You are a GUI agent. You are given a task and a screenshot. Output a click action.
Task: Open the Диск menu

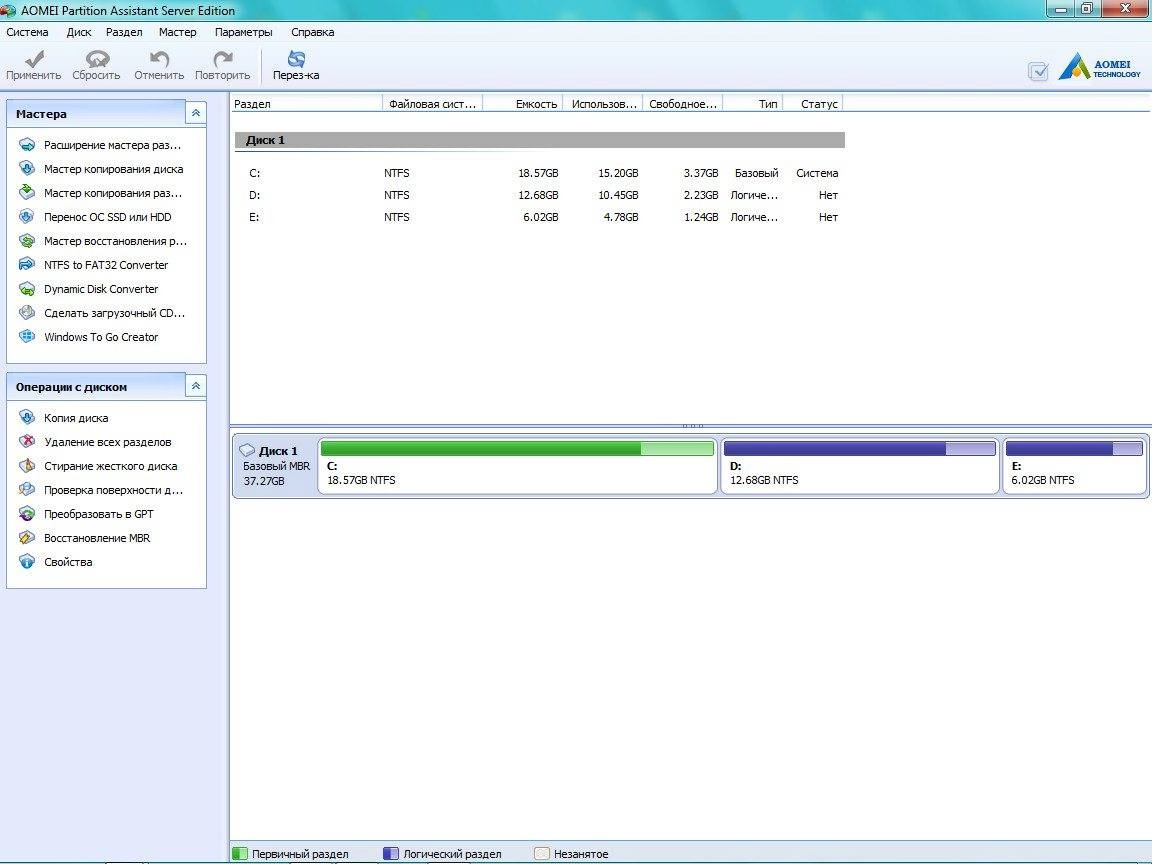79,32
